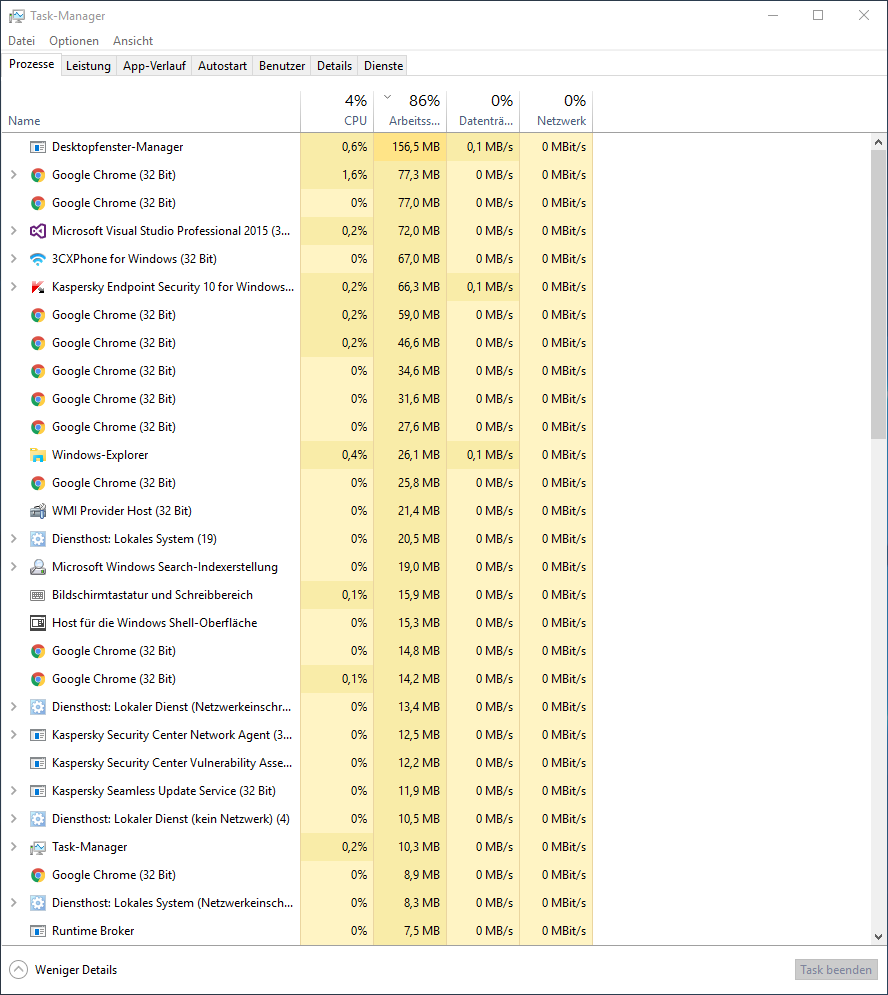Open the Optionen menu

point(74,41)
